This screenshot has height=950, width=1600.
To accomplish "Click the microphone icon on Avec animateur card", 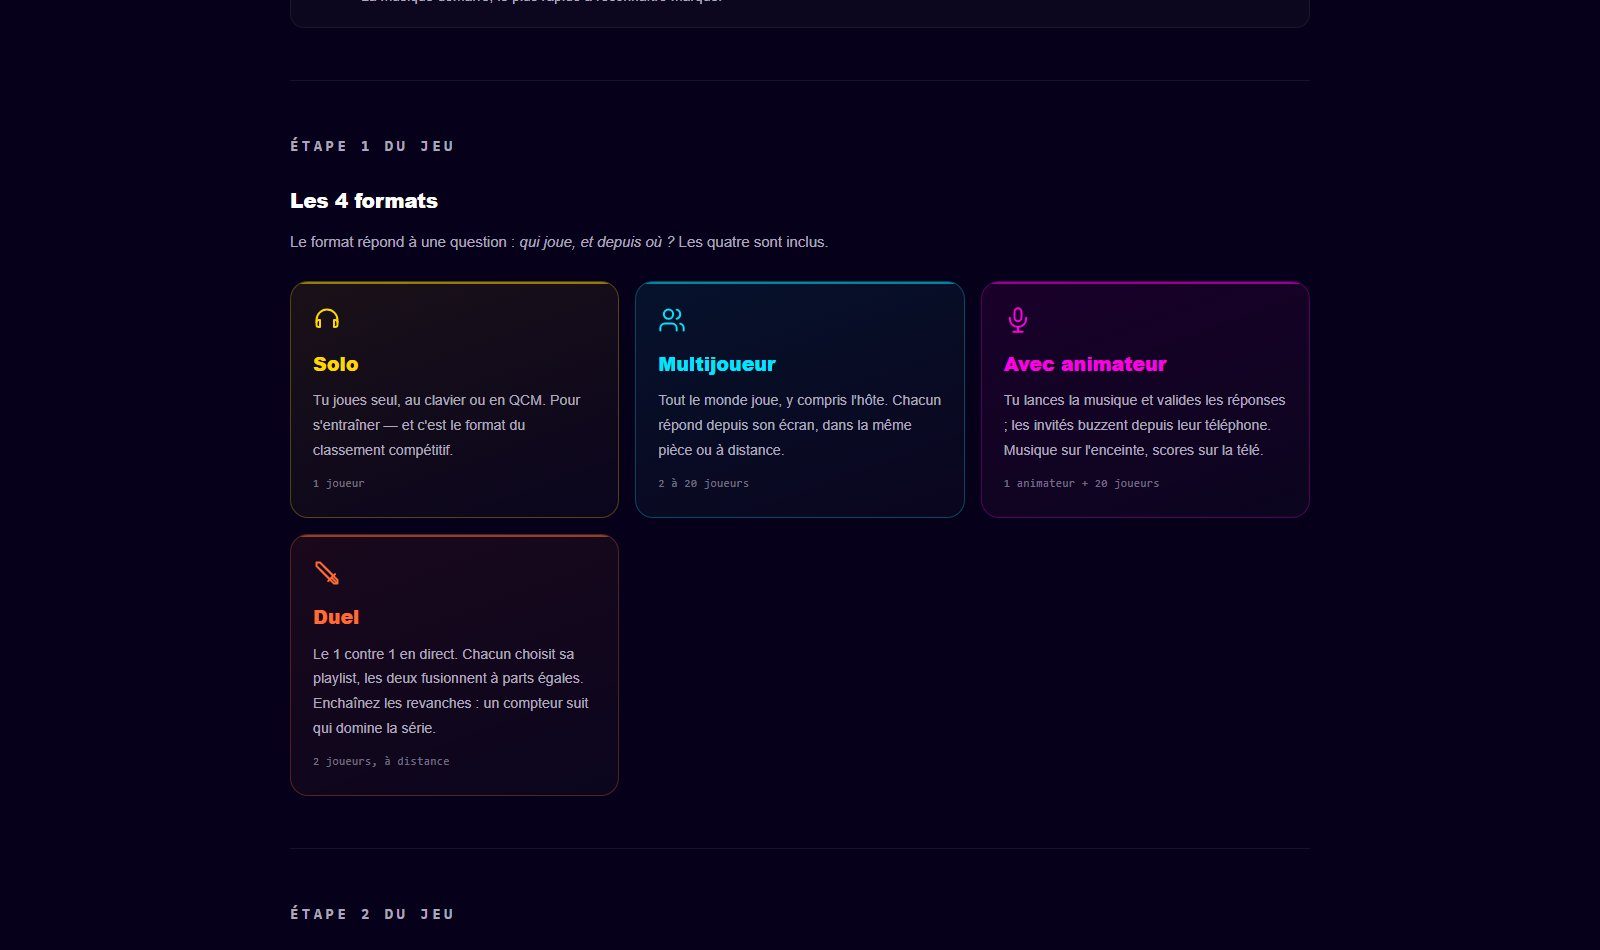I will [x=1017, y=320].
